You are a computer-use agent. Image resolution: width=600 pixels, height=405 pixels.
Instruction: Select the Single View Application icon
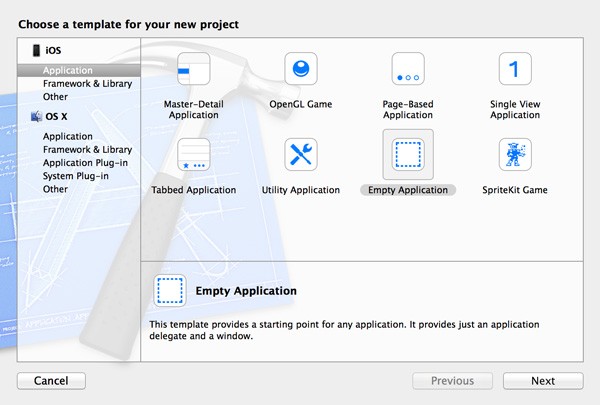tap(515, 69)
